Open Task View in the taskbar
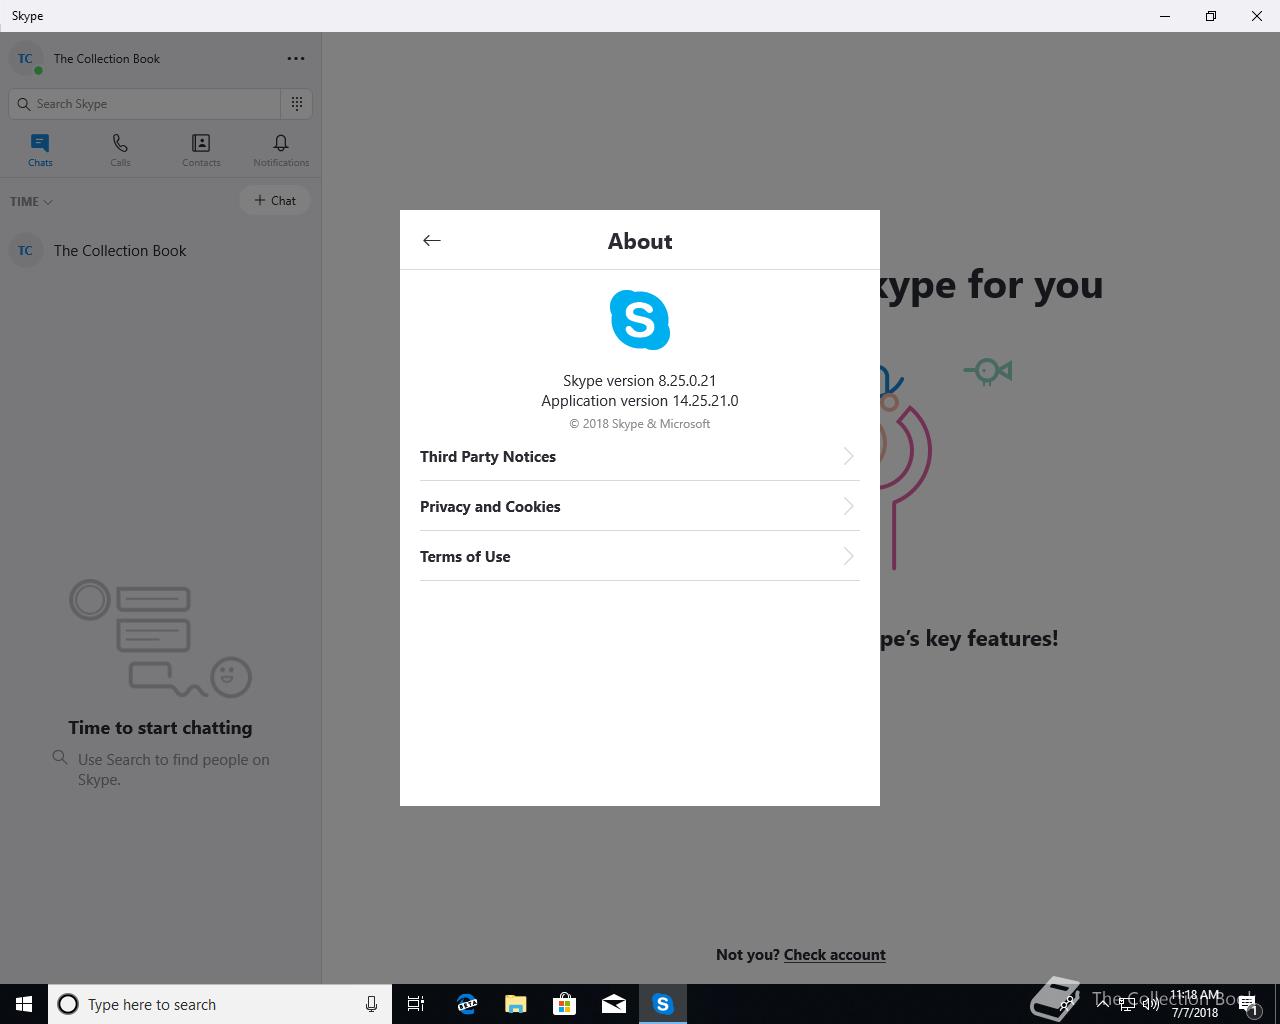 416,1004
